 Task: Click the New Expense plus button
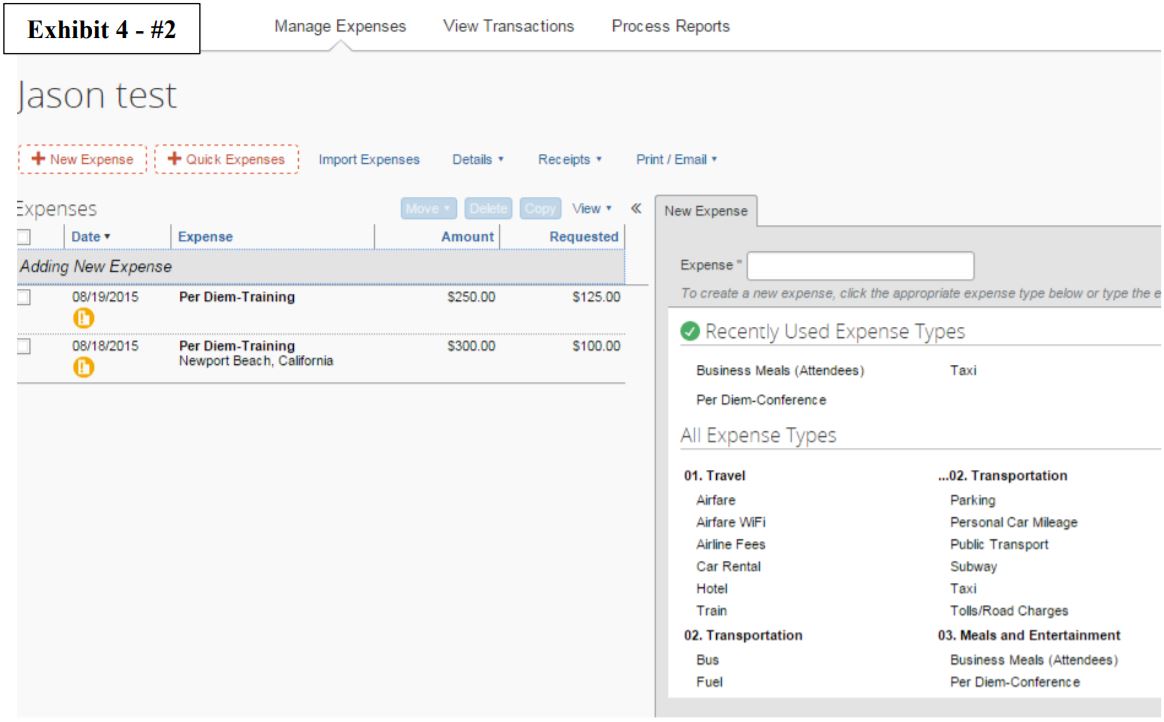pos(82,160)
